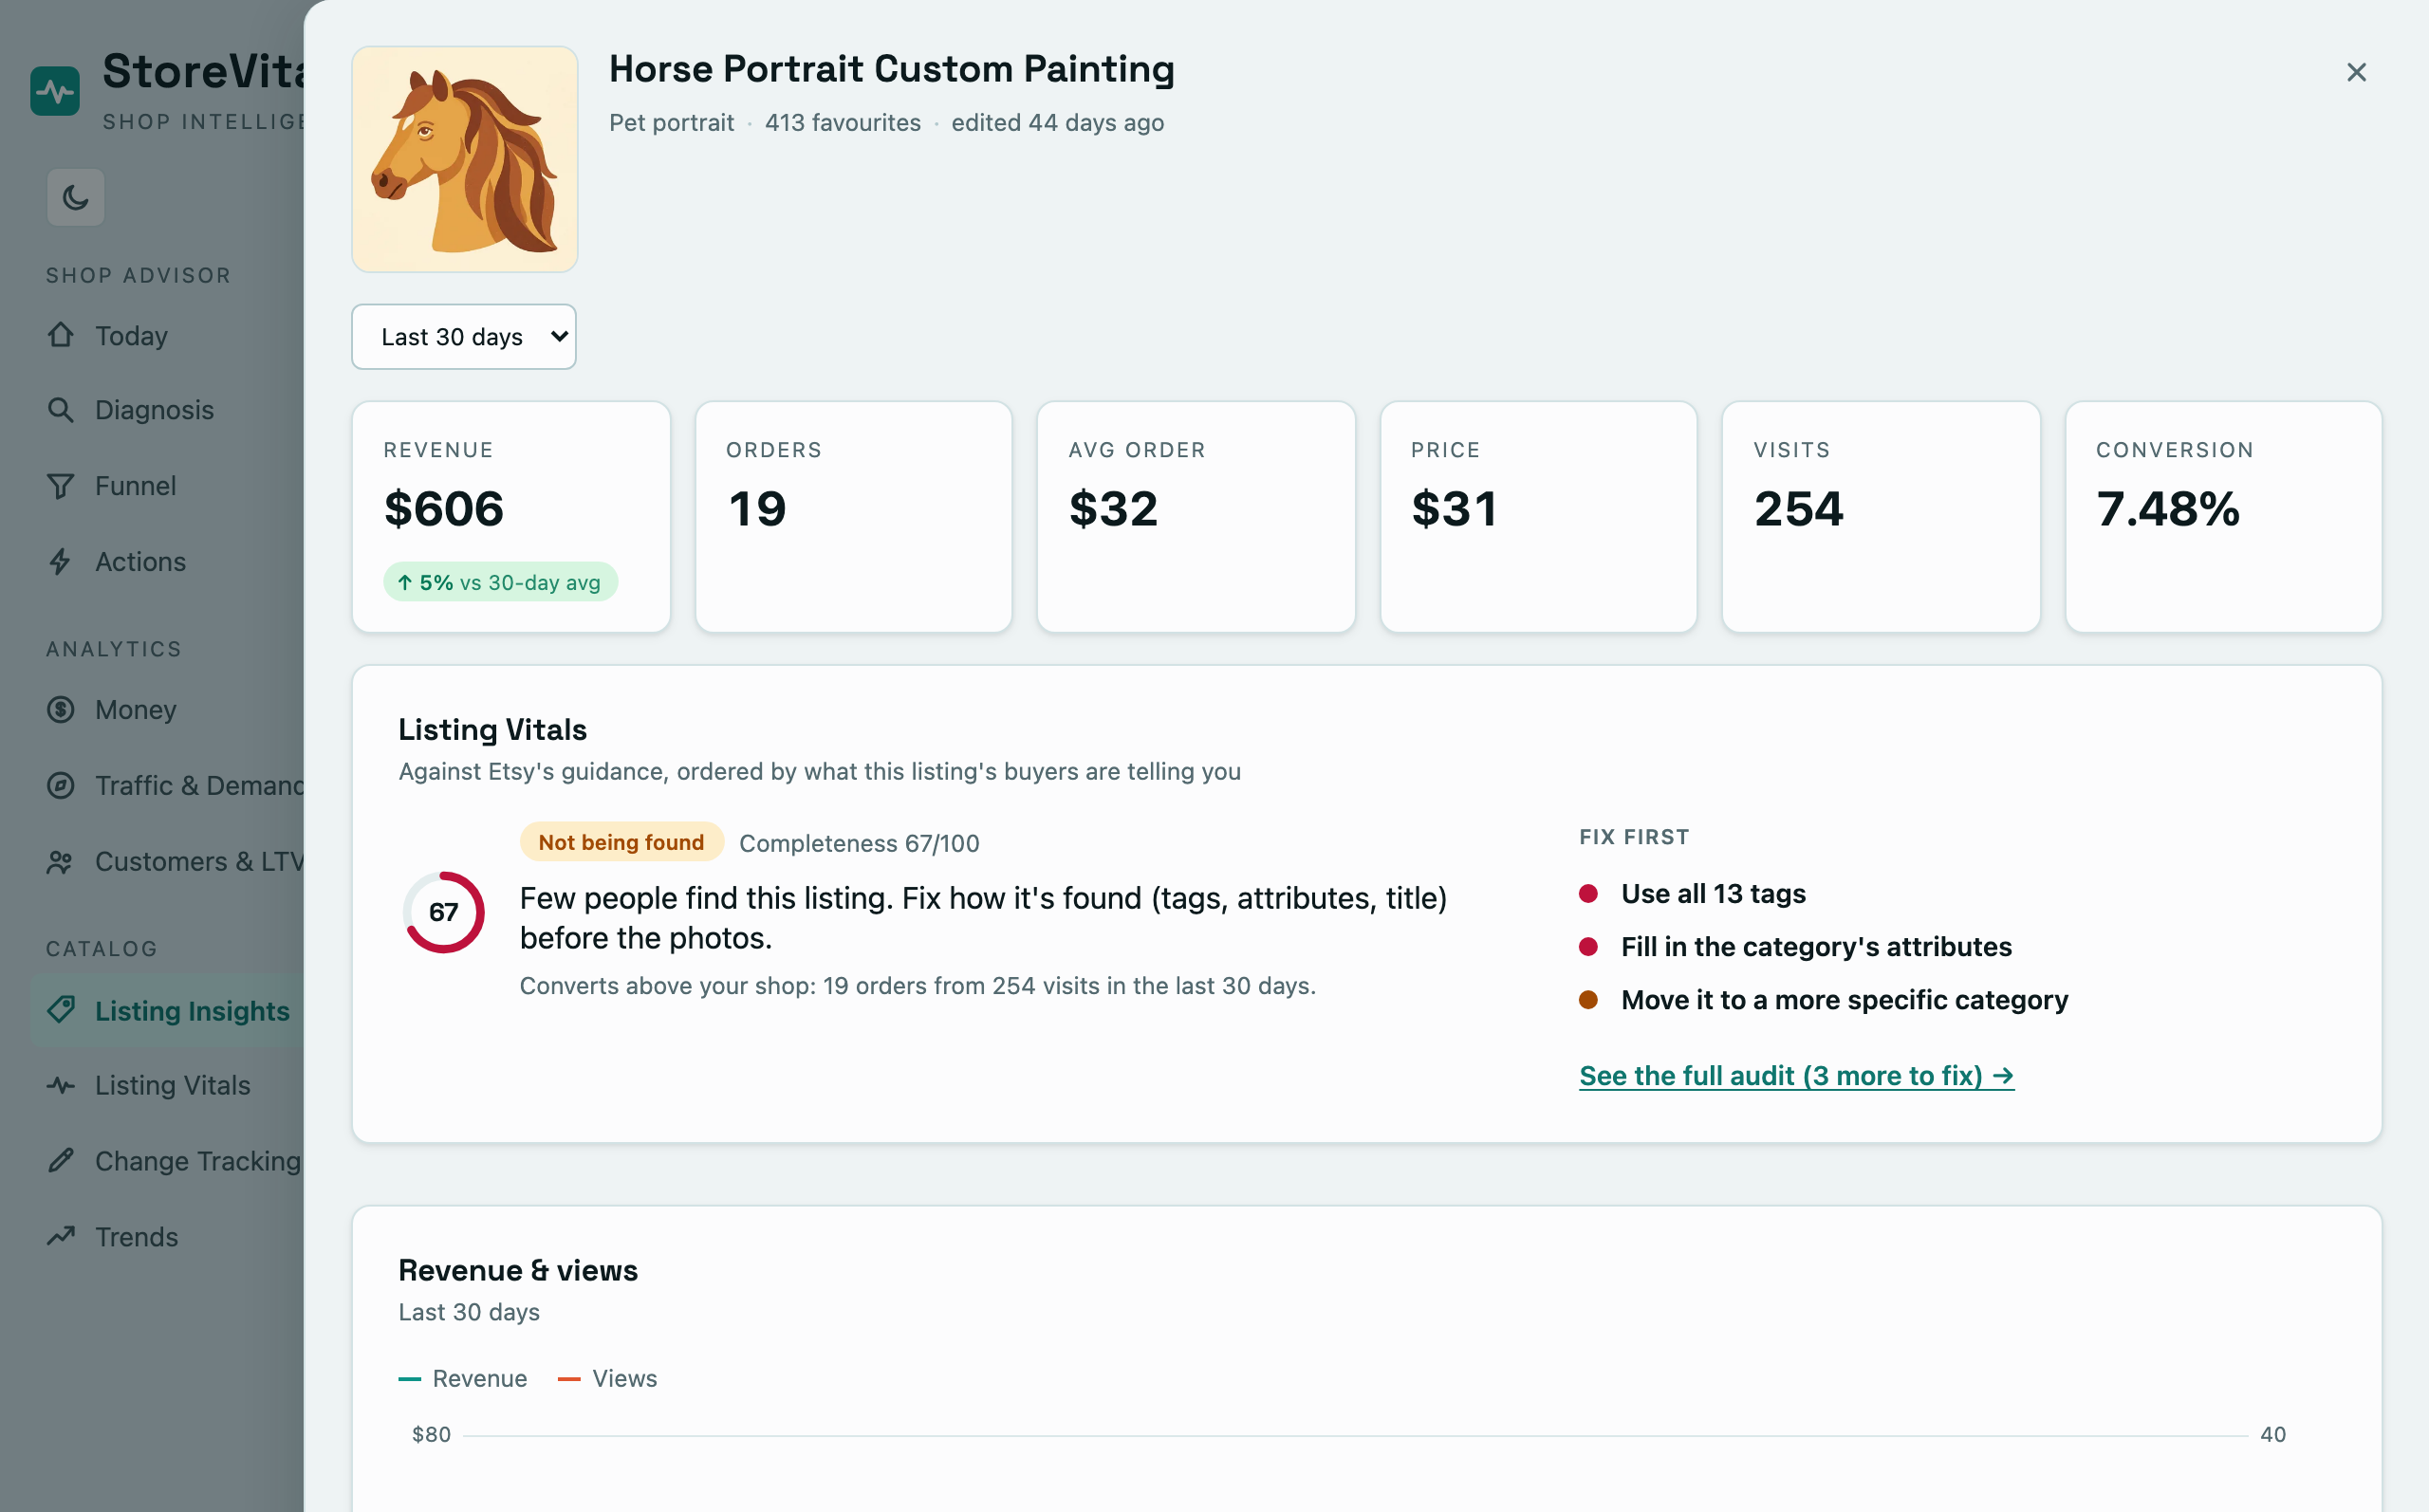Click the Revenue & views heading
Screen dimensions: 2429x1512
(x=518, y=1271)
